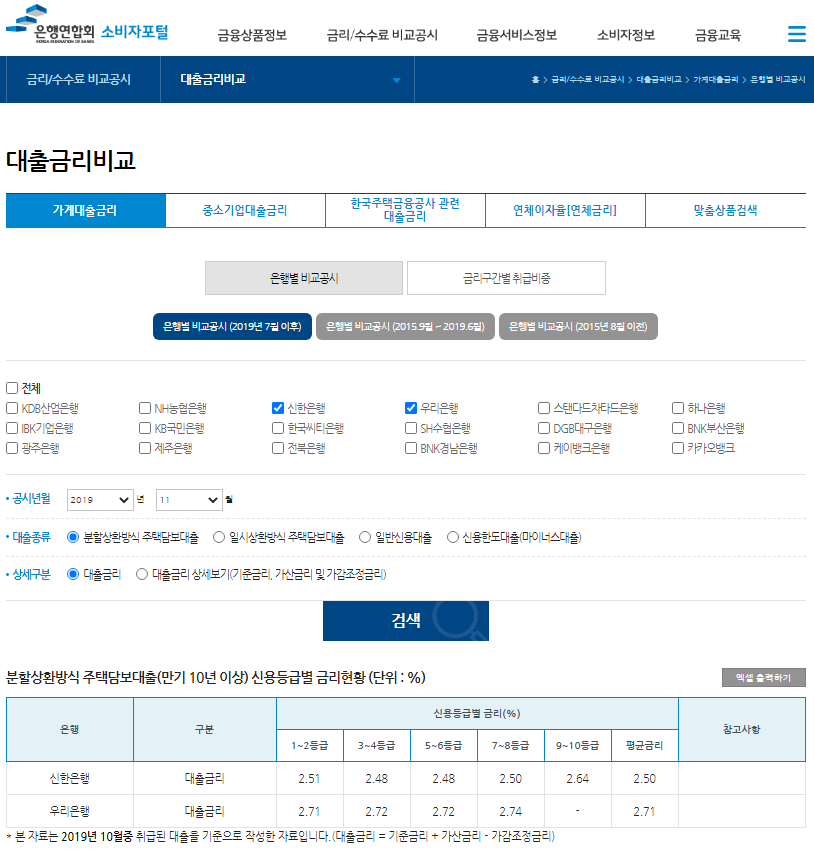Screen dimensions: 814x855
Task: Select 대출금리 상세보기 radio option
Action: [142, 574]
